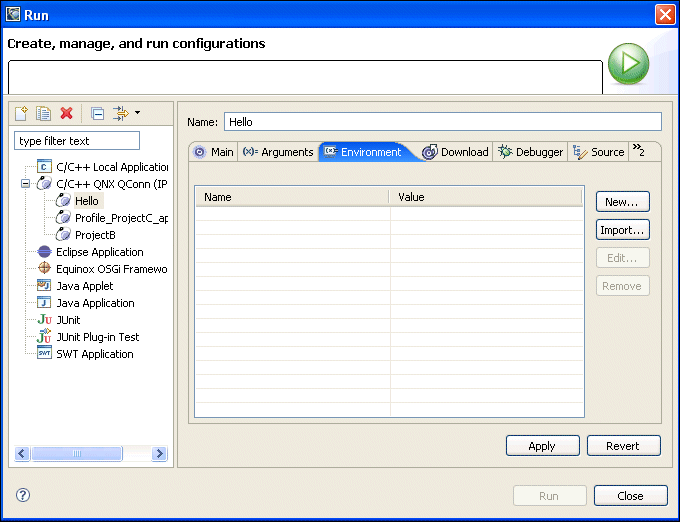Switch to the Download tab
The width and height of the screenshot is (680, 522).
455,152
